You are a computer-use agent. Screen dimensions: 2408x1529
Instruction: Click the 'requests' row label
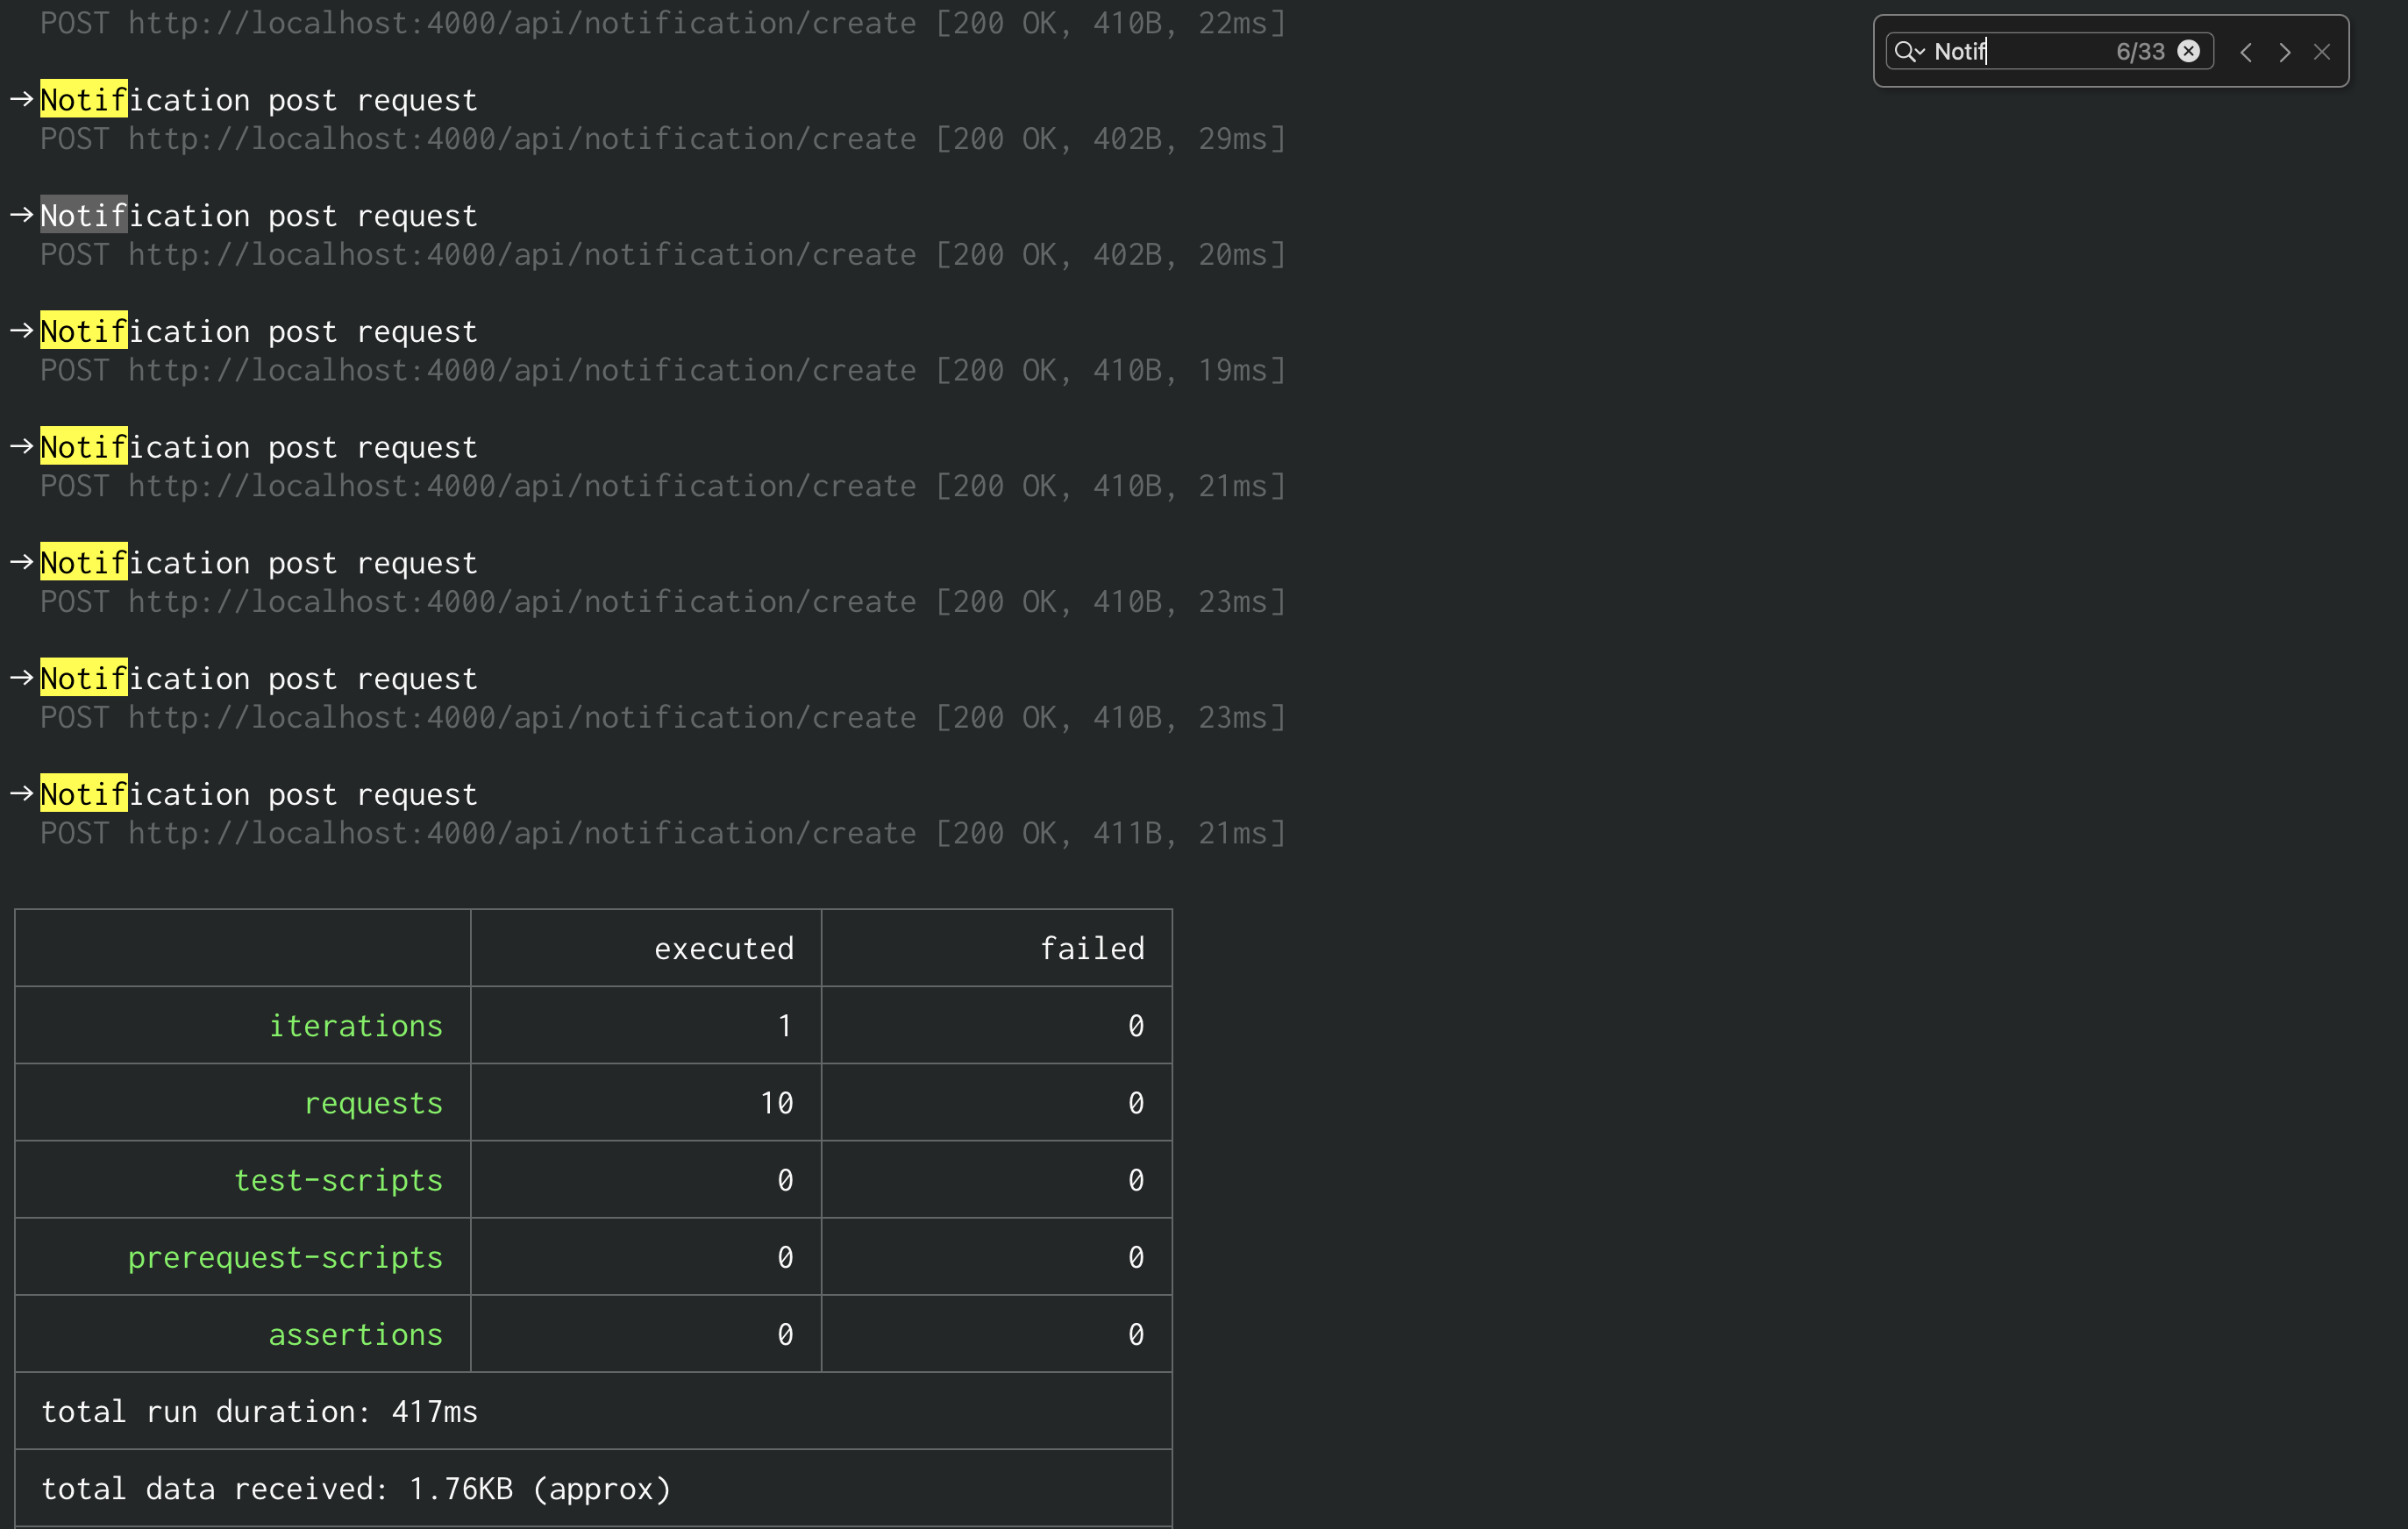[x=372, y=1103]
